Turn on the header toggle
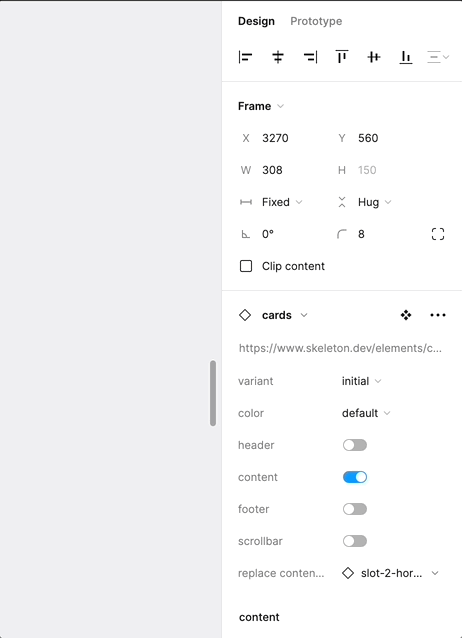This screenshot has width=462, height=638. tap(355, 445)
